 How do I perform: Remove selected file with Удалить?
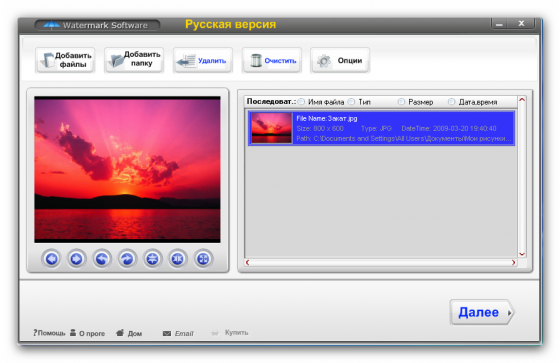click(203, 60)
